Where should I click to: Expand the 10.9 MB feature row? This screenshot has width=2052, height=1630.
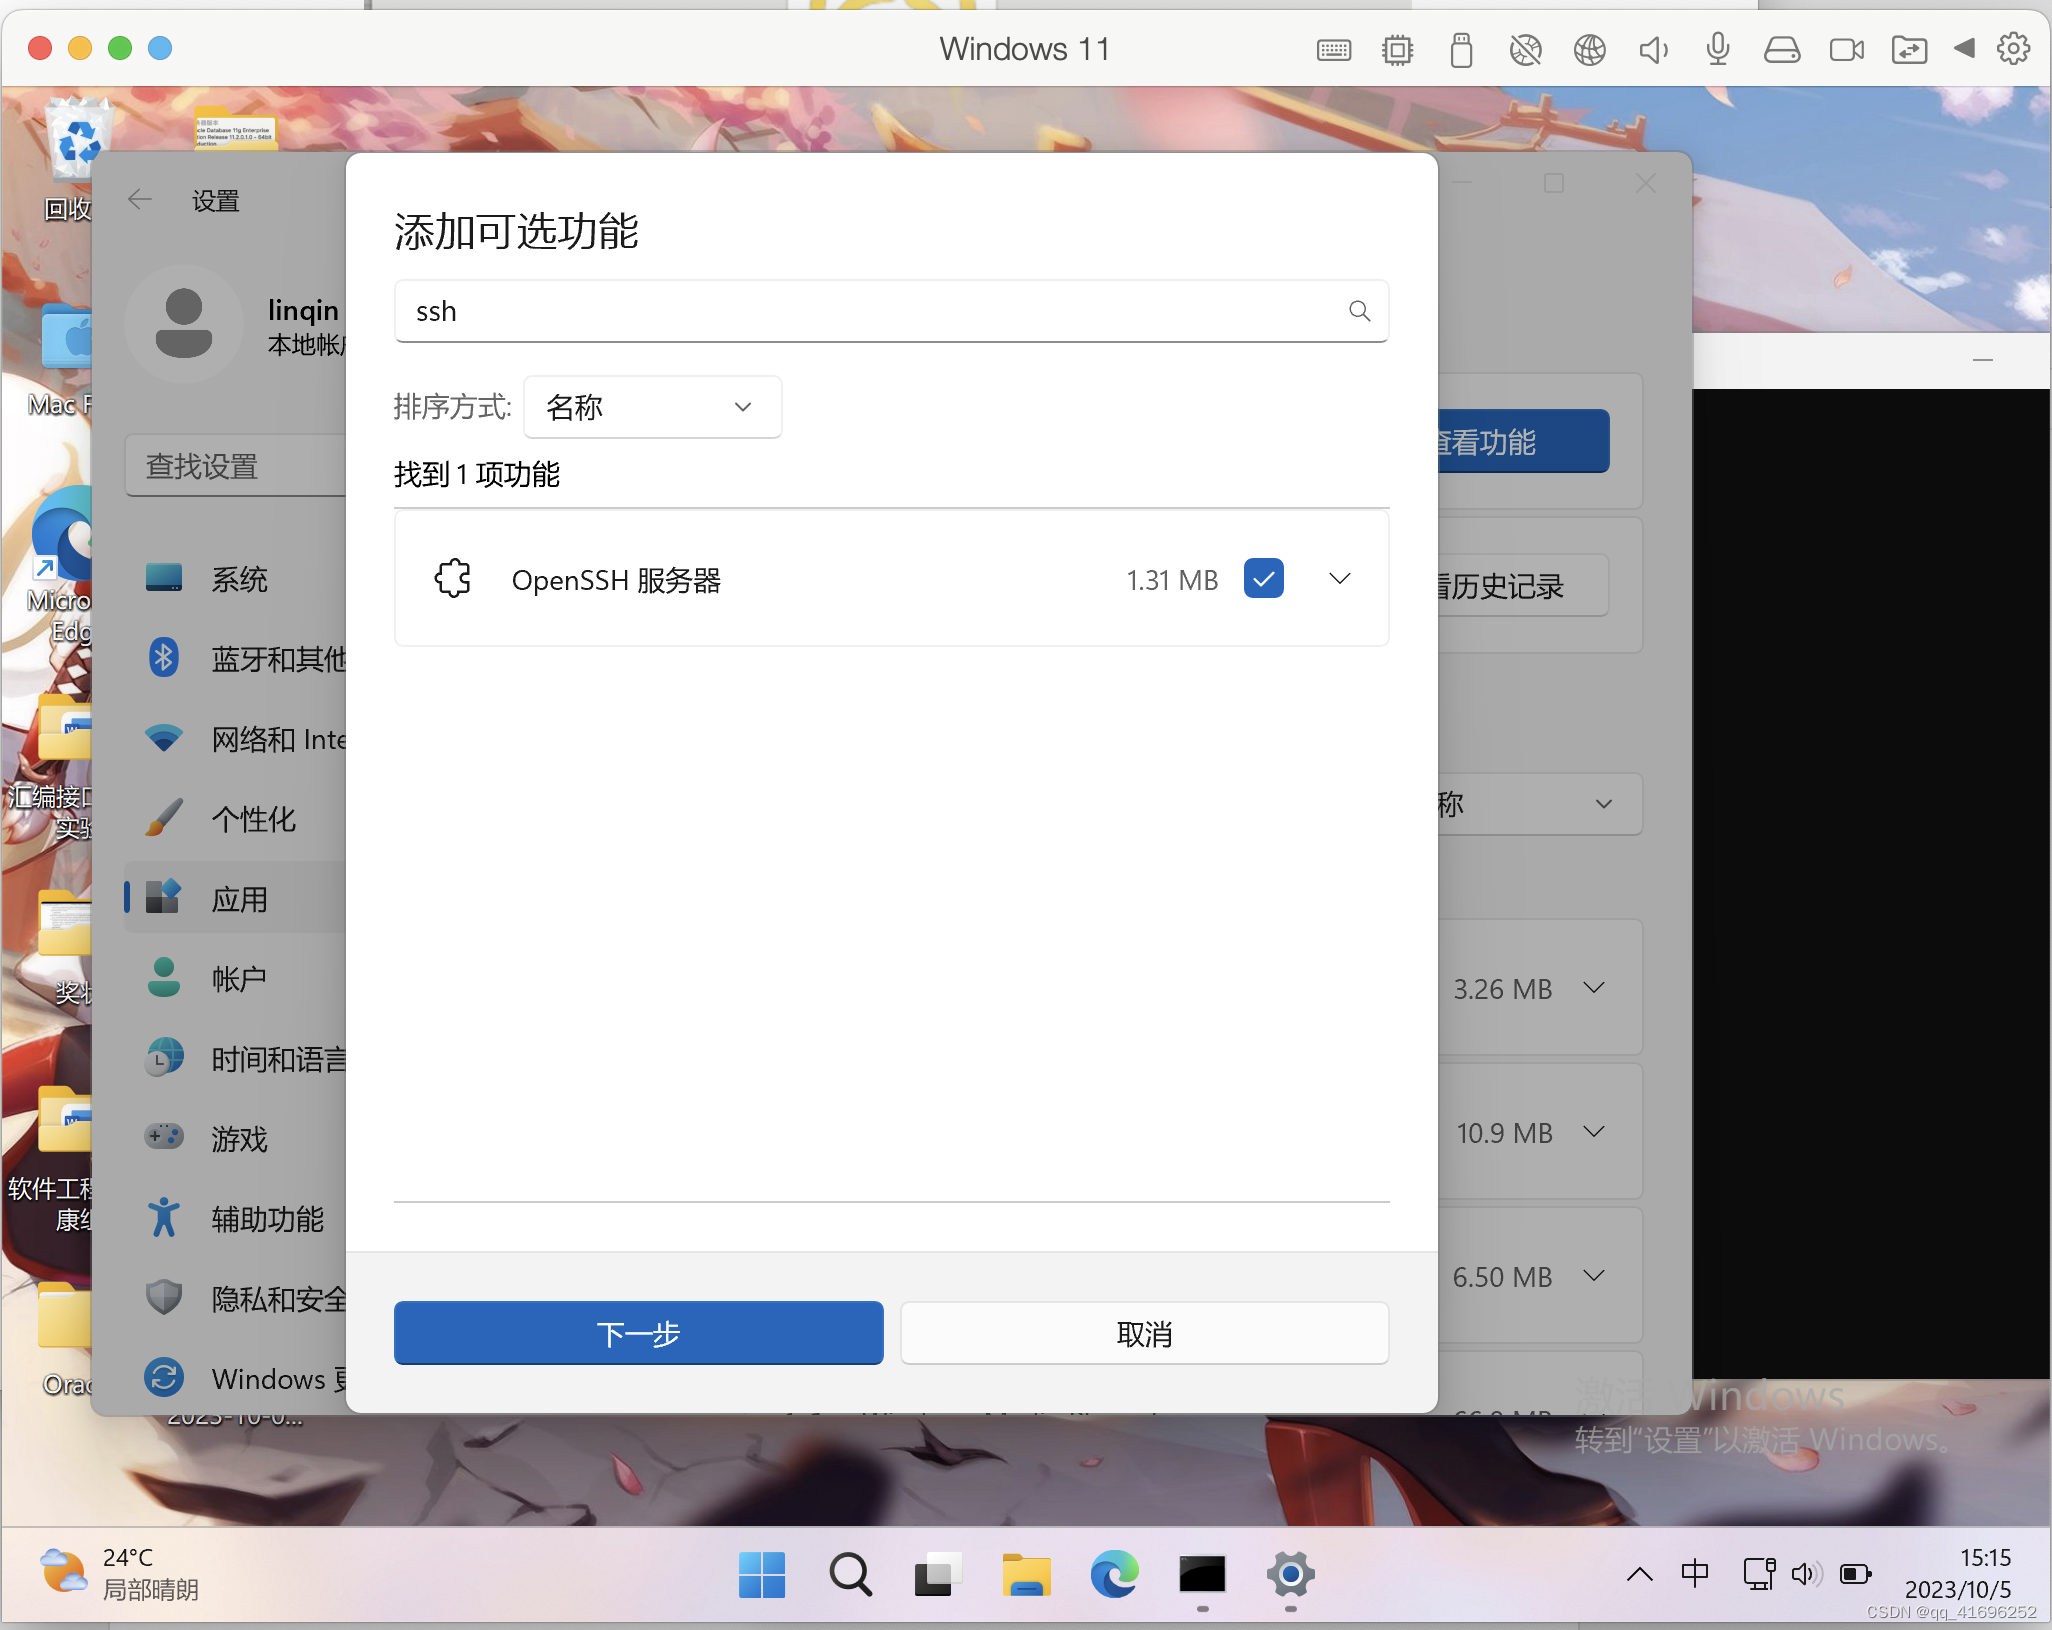1594,1132
